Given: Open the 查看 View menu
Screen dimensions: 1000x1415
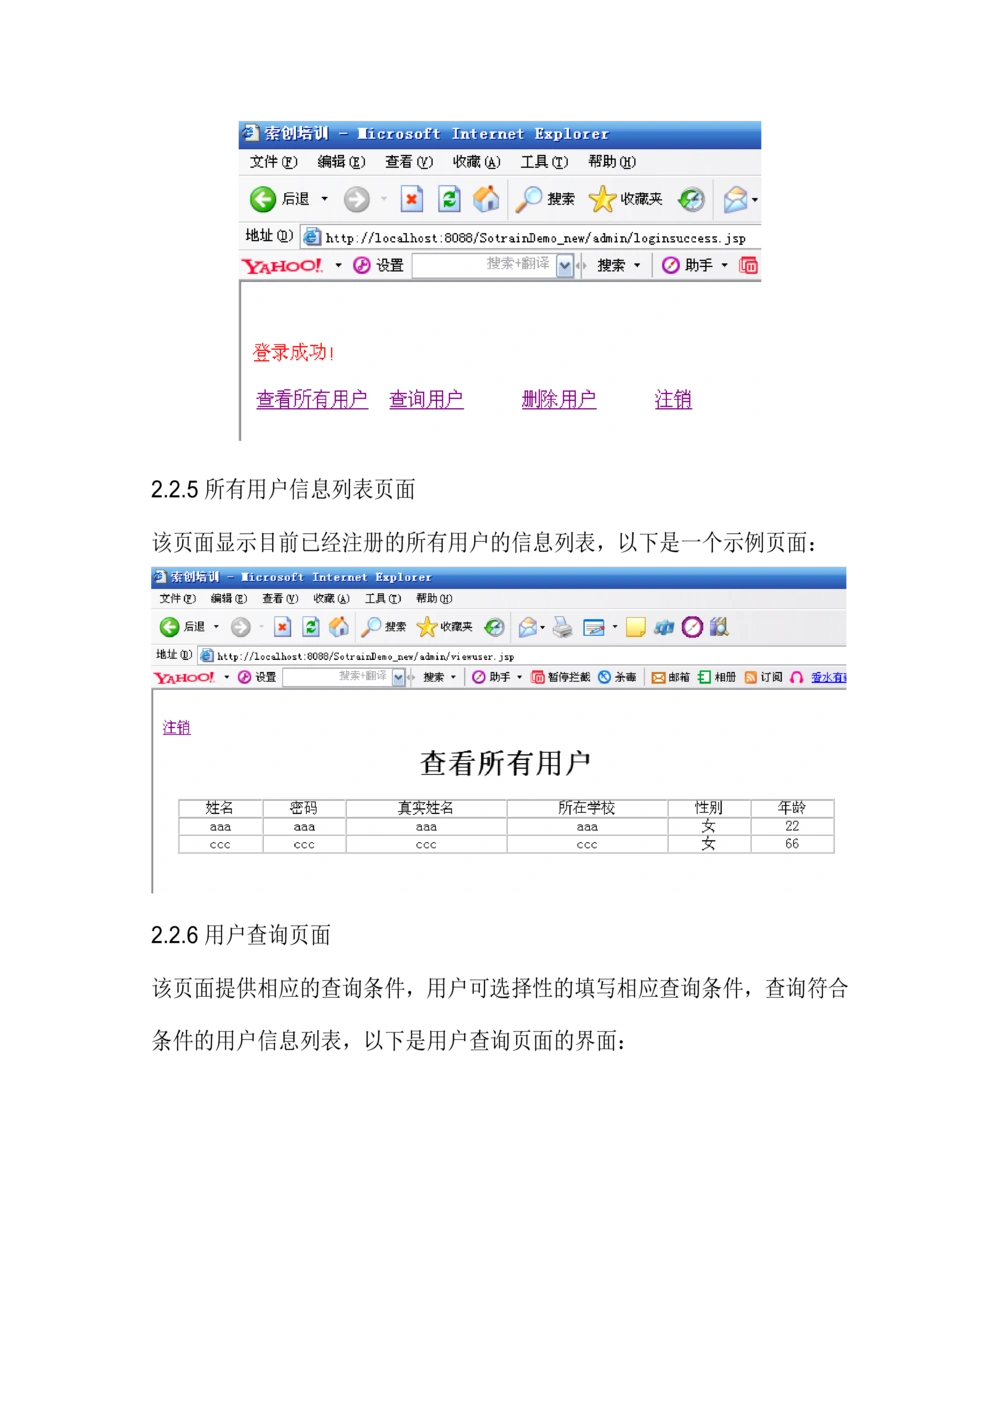Looking at the screenshot, I should pos(406,161).
